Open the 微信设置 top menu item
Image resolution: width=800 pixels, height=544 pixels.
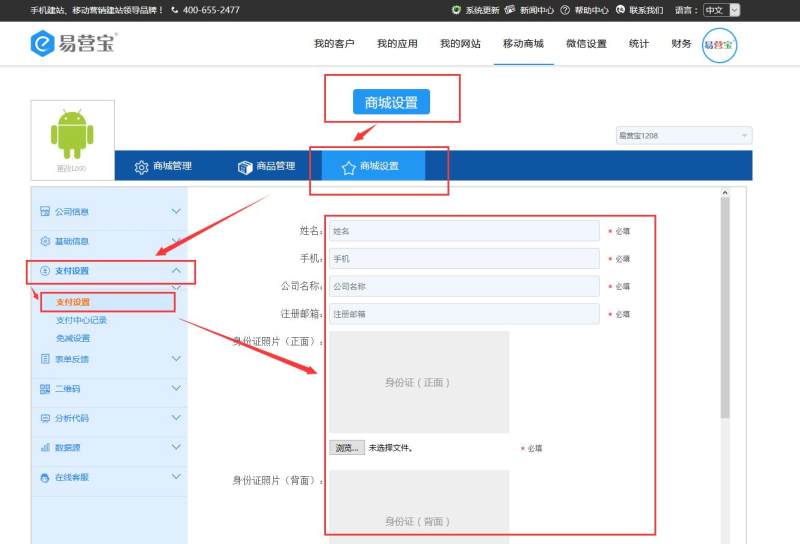pos(586,44)
